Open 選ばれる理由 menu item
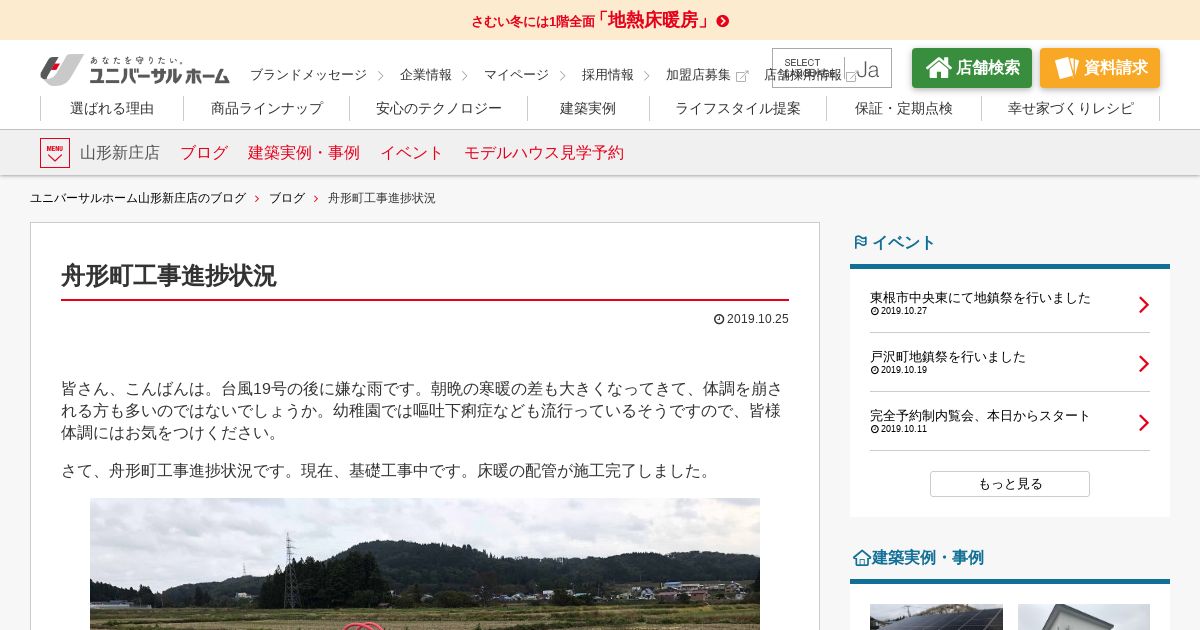1200x630 pixels. tap(112, 108)
